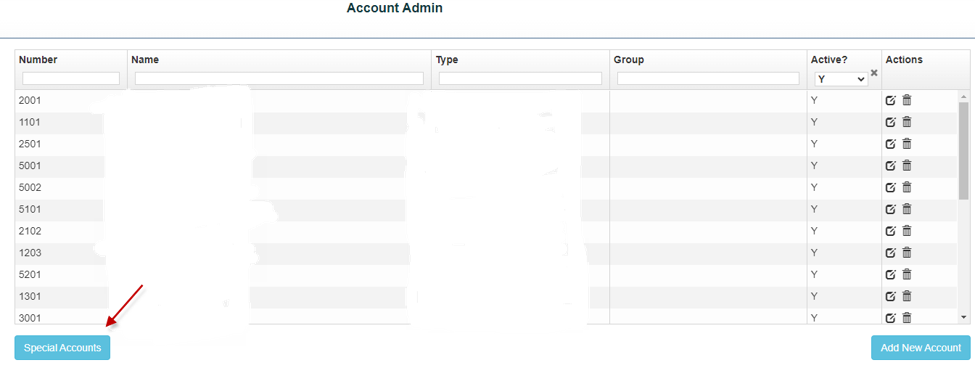Focus the Group filter field
The width and height of the screenshot is (975, 368).
click(708, 78)
